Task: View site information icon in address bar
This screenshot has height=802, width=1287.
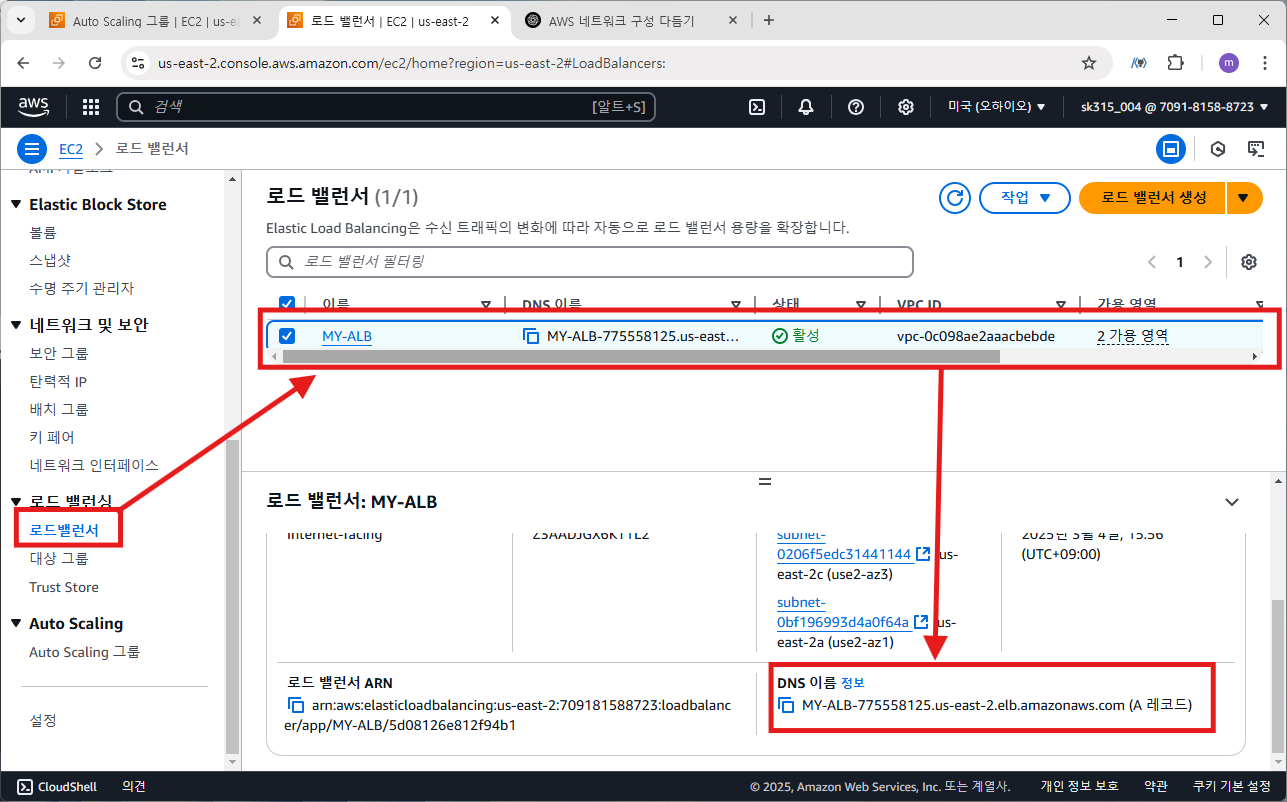Action: pos(139,63)
